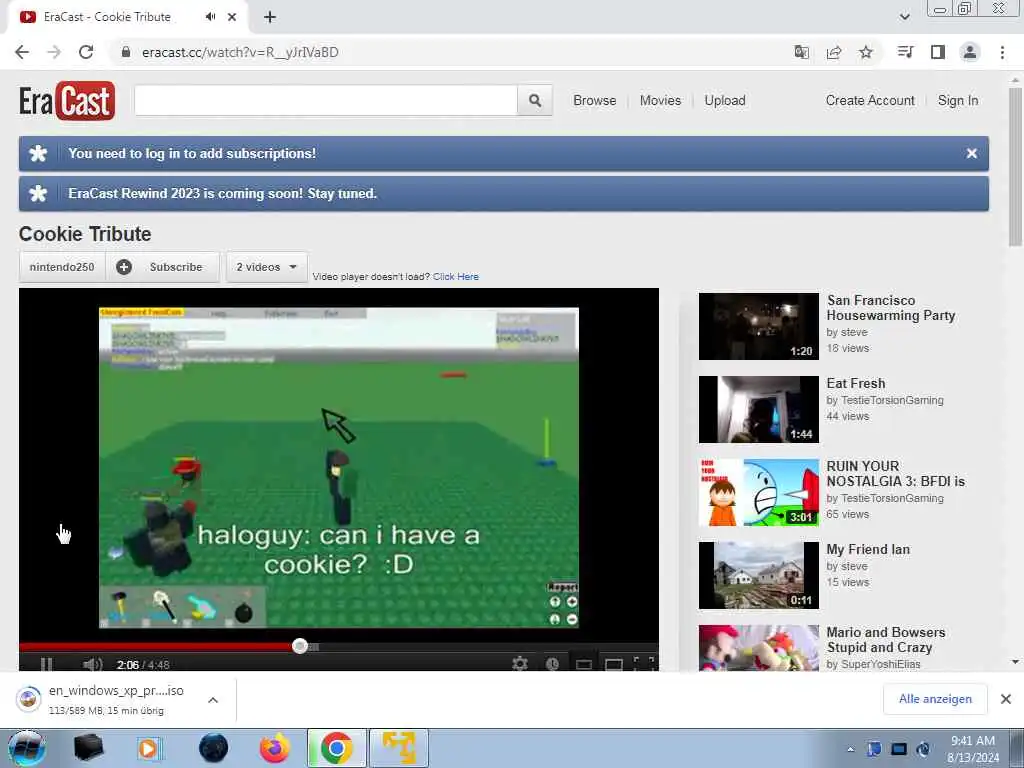Screen dimensions: 1024x768
Task: Mute the tab via speaker icon
Action: click(x=210, y=17)
